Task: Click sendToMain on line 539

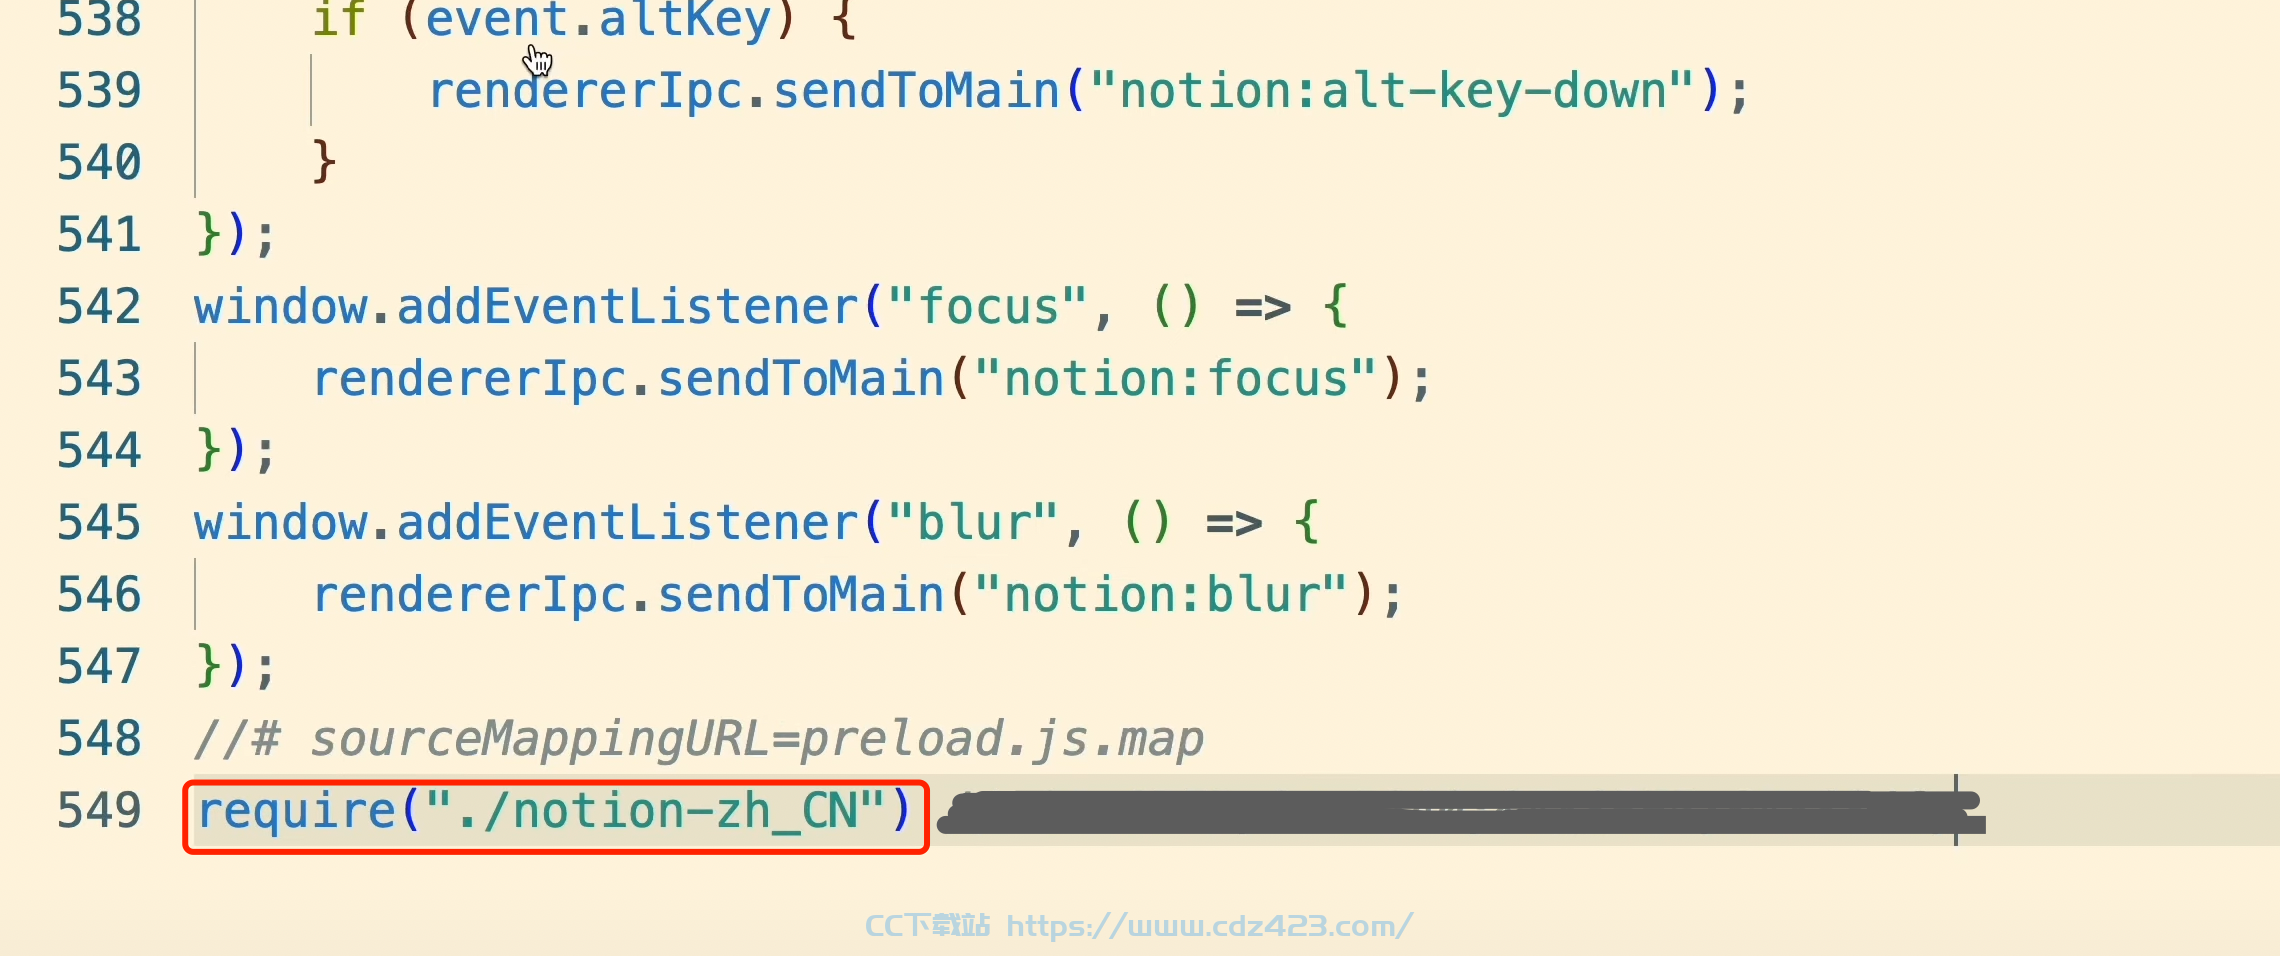Action: pos(916,91)
